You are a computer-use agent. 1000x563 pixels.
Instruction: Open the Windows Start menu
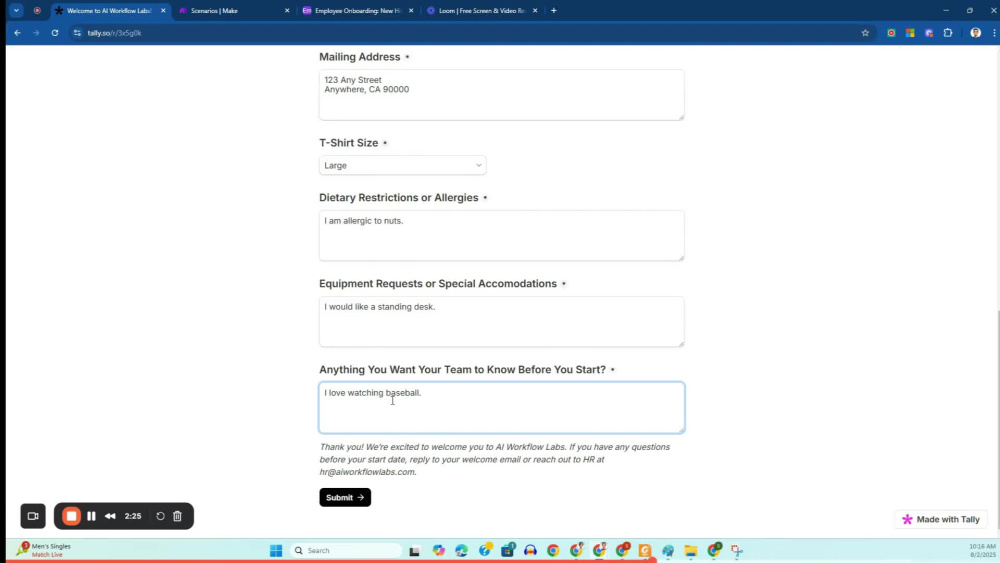tap(276, 550)
